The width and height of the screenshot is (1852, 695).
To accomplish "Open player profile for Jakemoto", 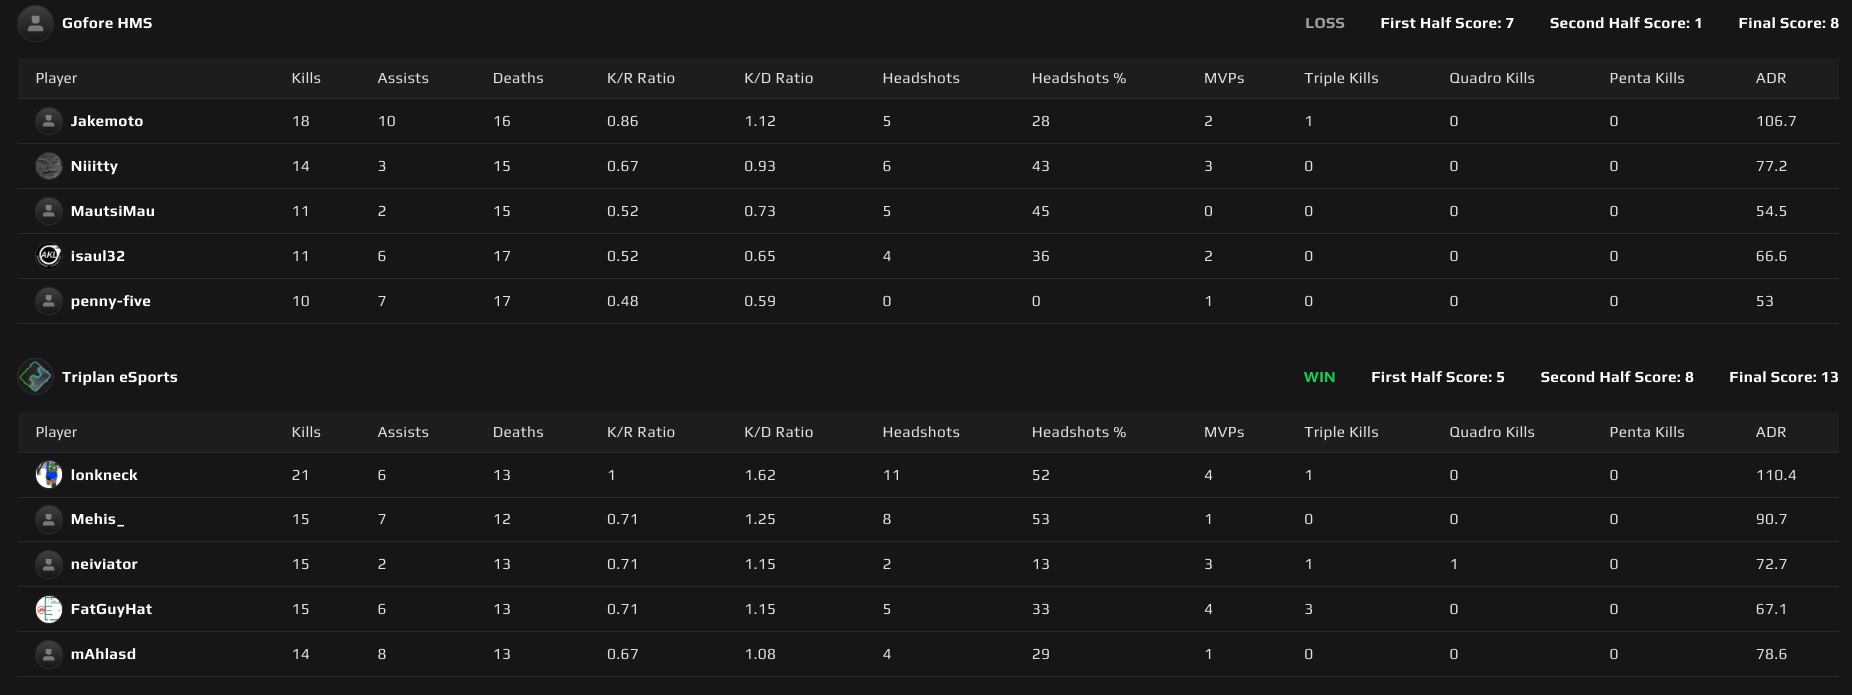I will coord(109,120).
